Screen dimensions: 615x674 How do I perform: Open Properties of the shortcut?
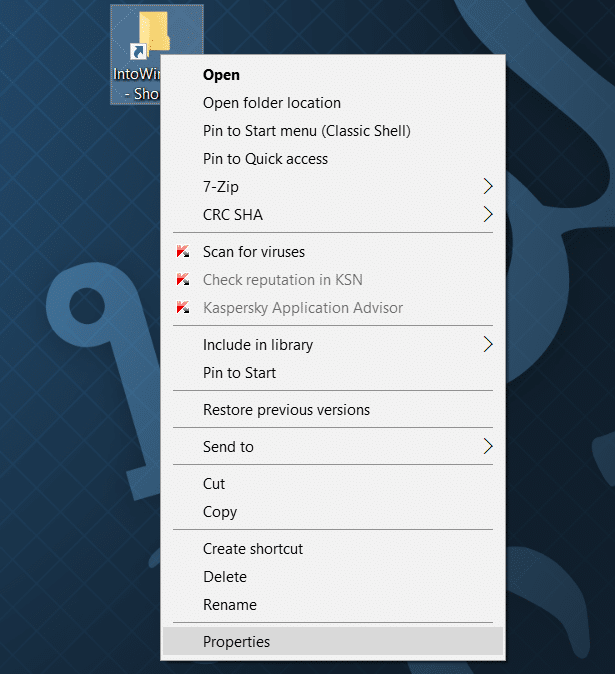click(333, 641)
